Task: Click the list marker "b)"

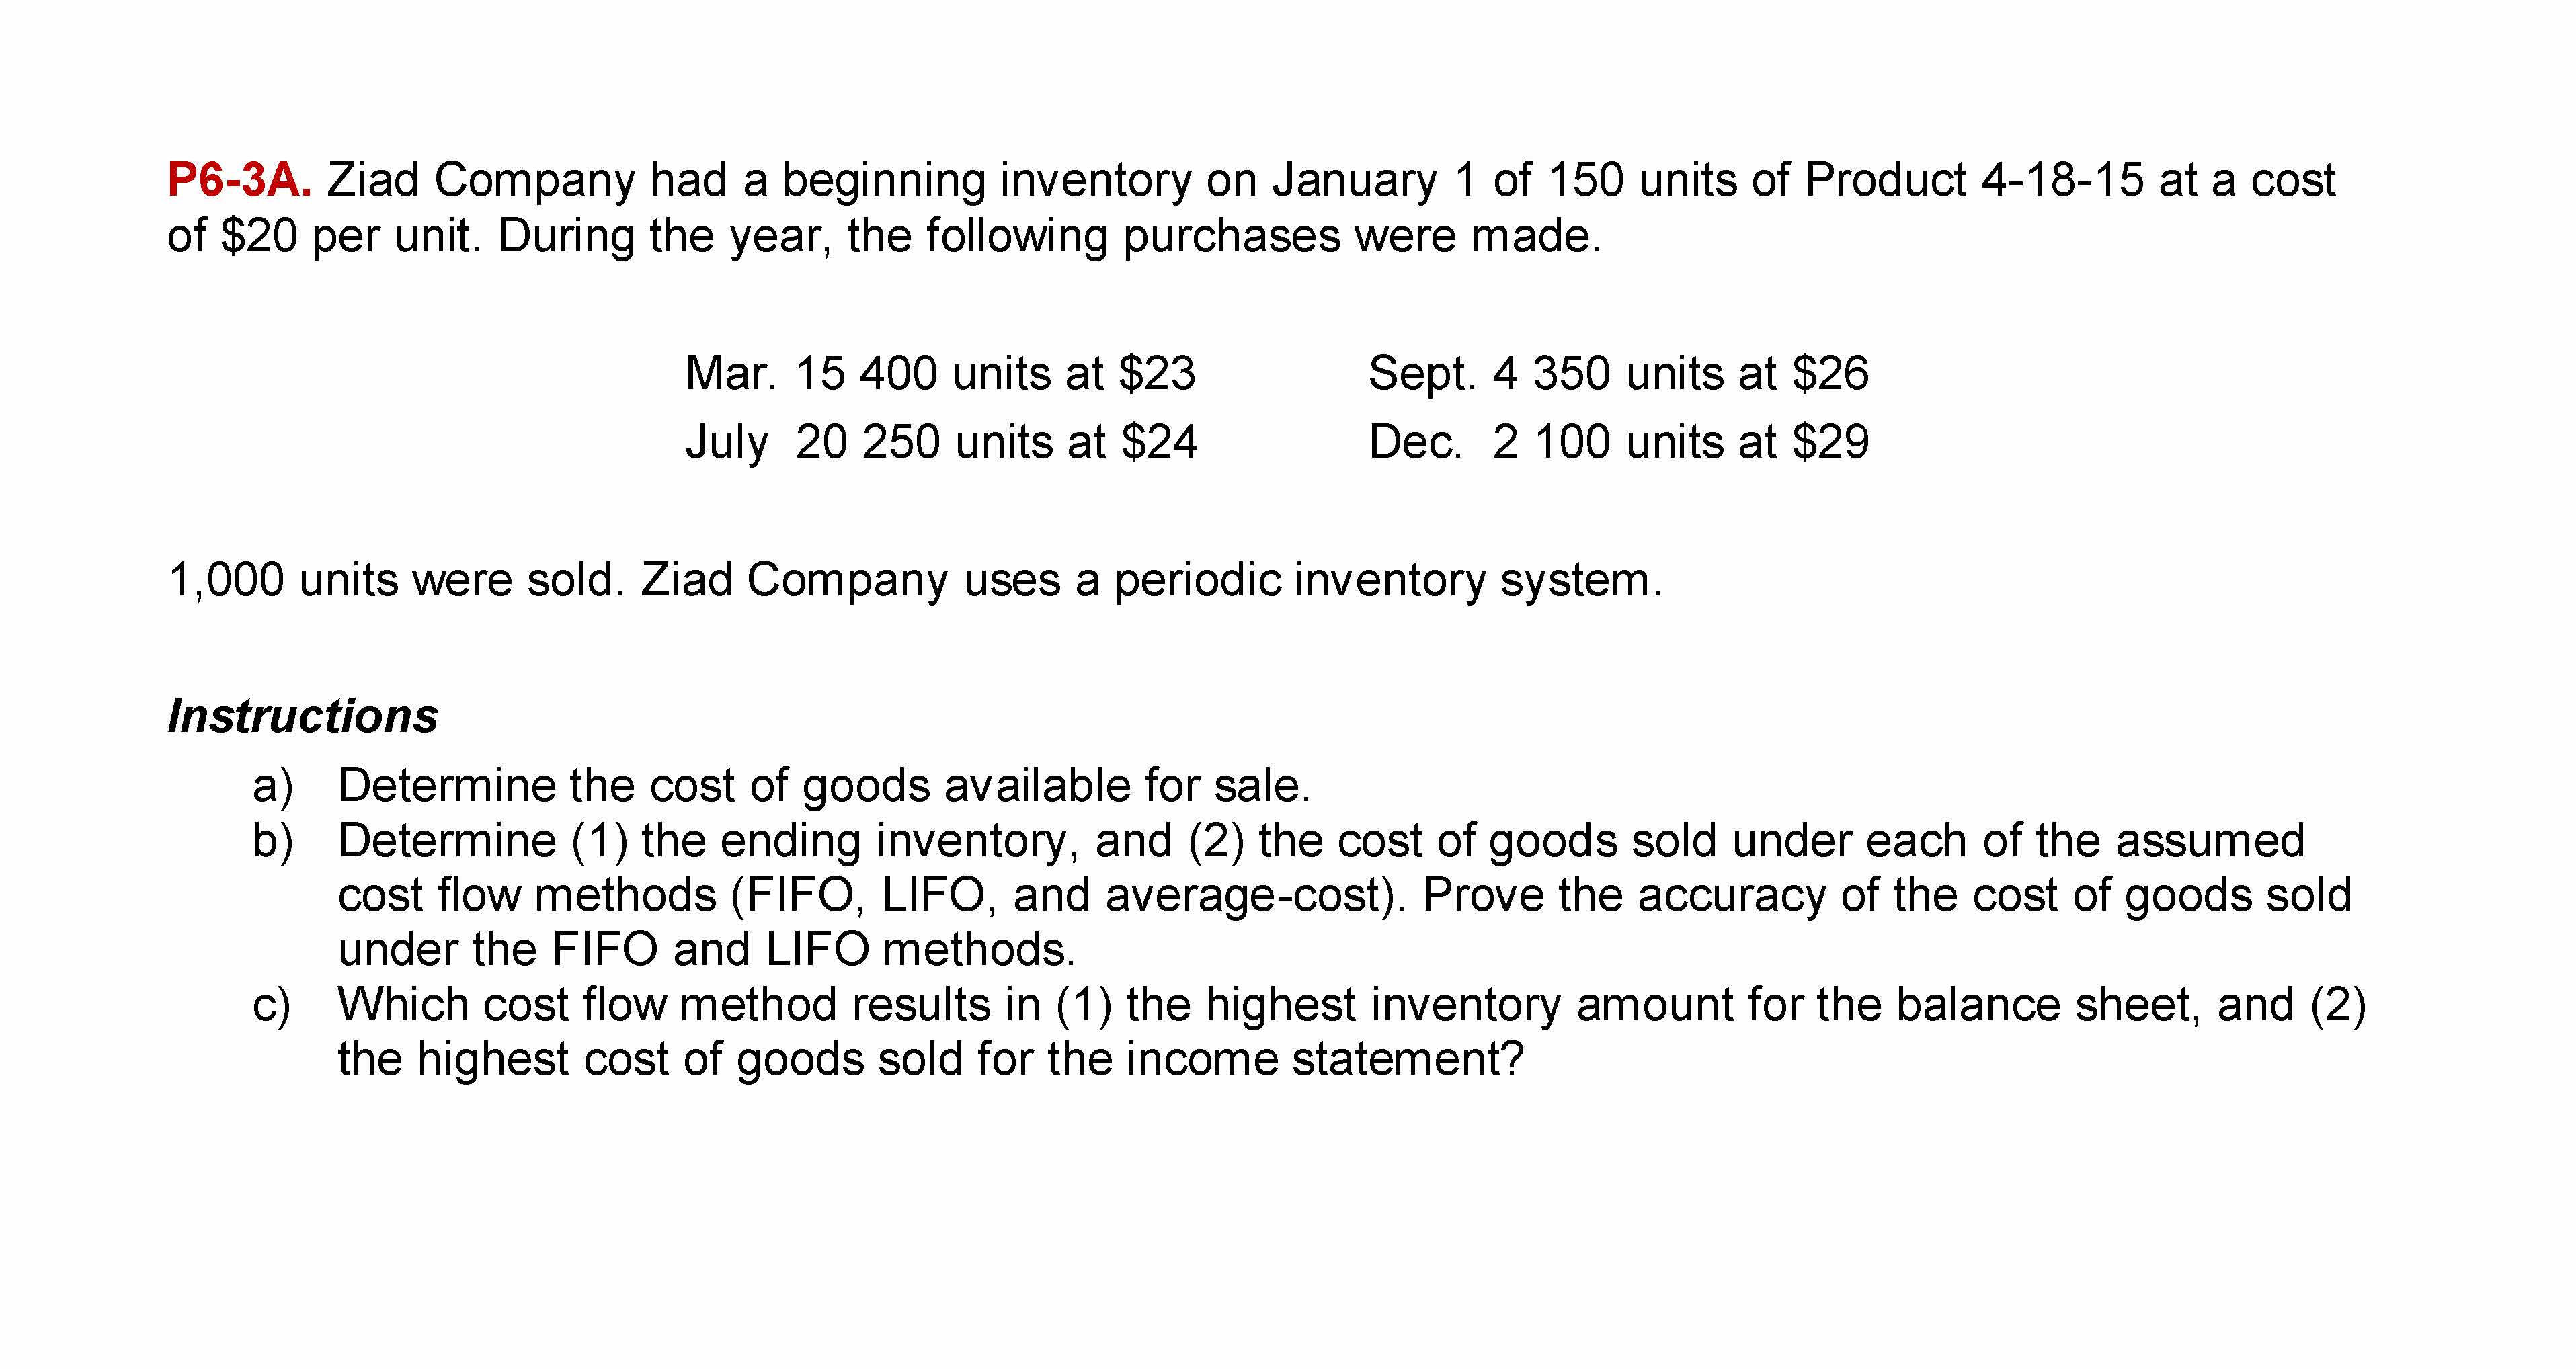Action: (272, 841)
